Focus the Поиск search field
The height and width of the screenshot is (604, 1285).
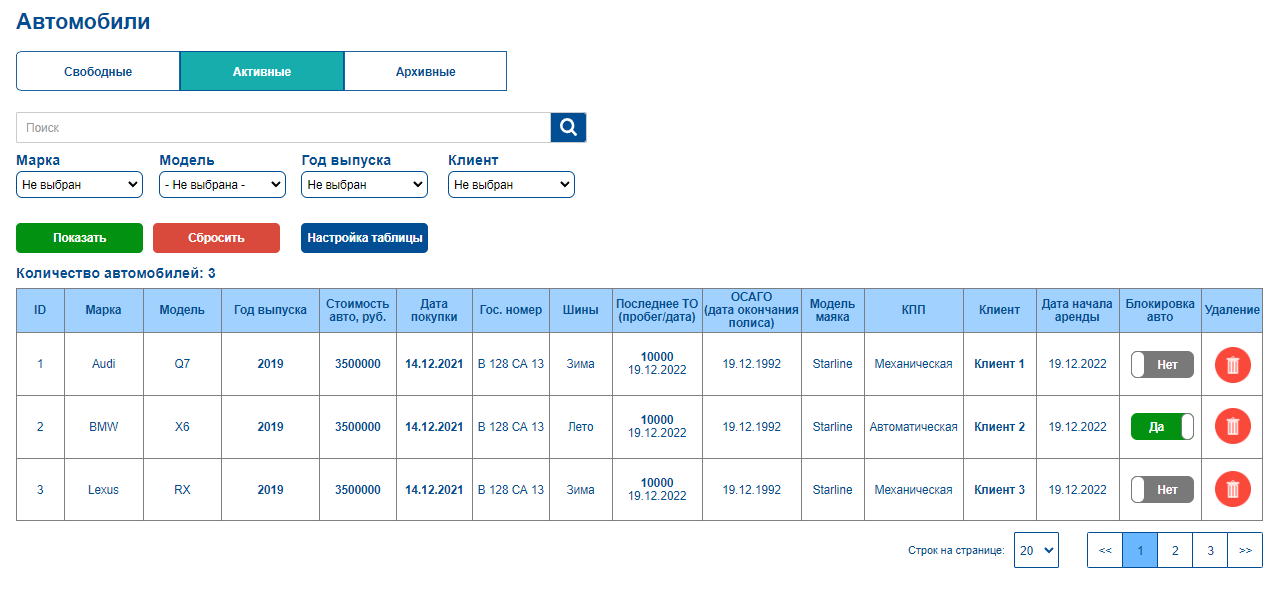pyautogui.click(x=283, y=127)
